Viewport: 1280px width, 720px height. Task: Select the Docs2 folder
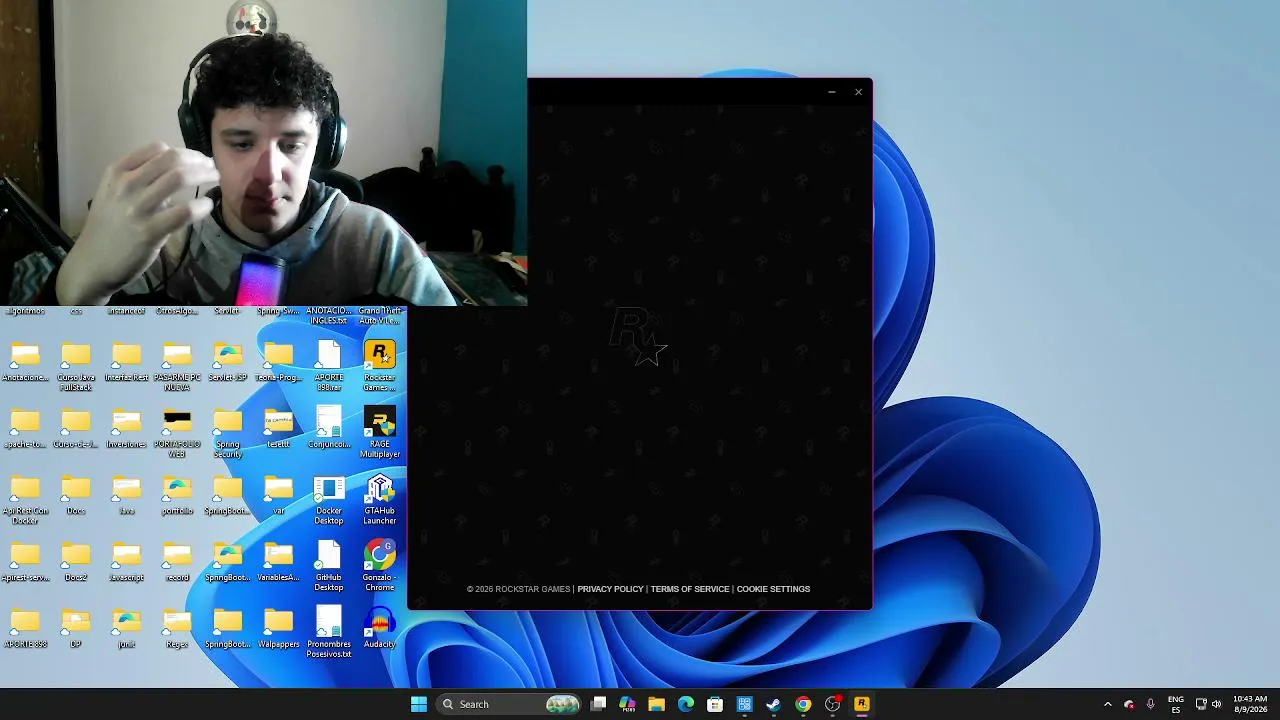click(76, 561)
